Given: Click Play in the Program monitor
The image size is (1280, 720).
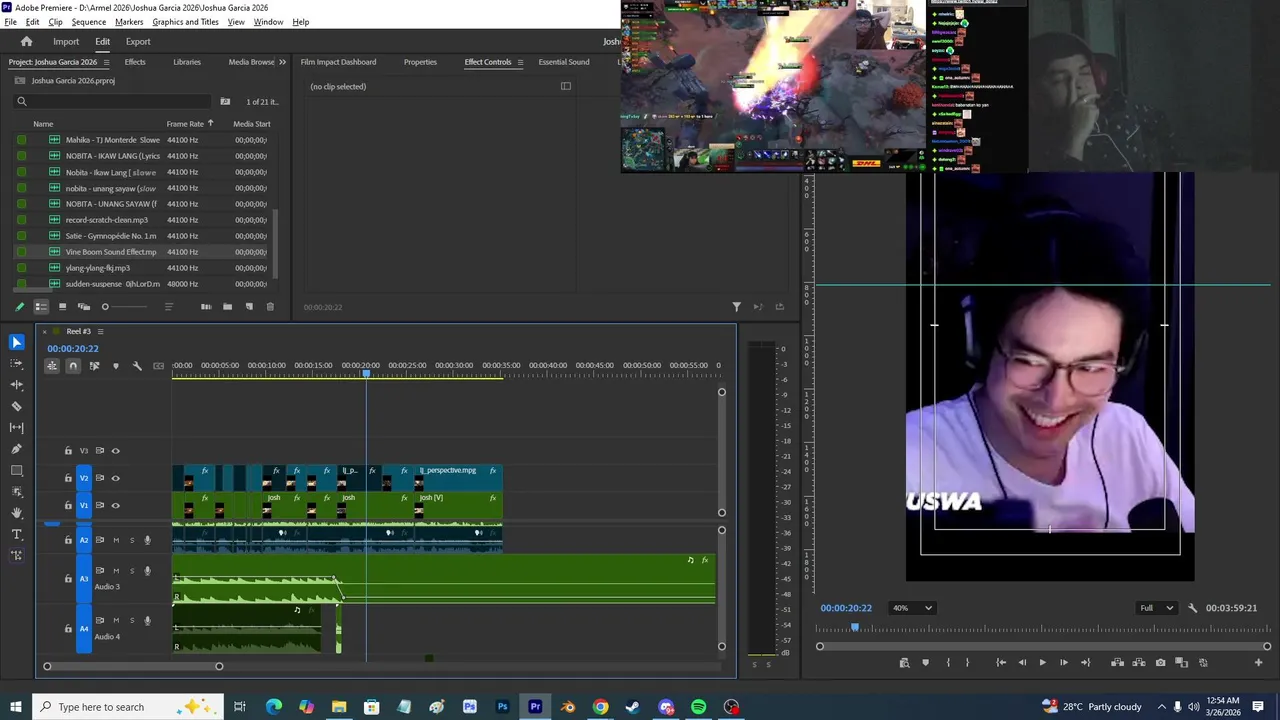Looking at the screenshot, I should [1042, 662].
